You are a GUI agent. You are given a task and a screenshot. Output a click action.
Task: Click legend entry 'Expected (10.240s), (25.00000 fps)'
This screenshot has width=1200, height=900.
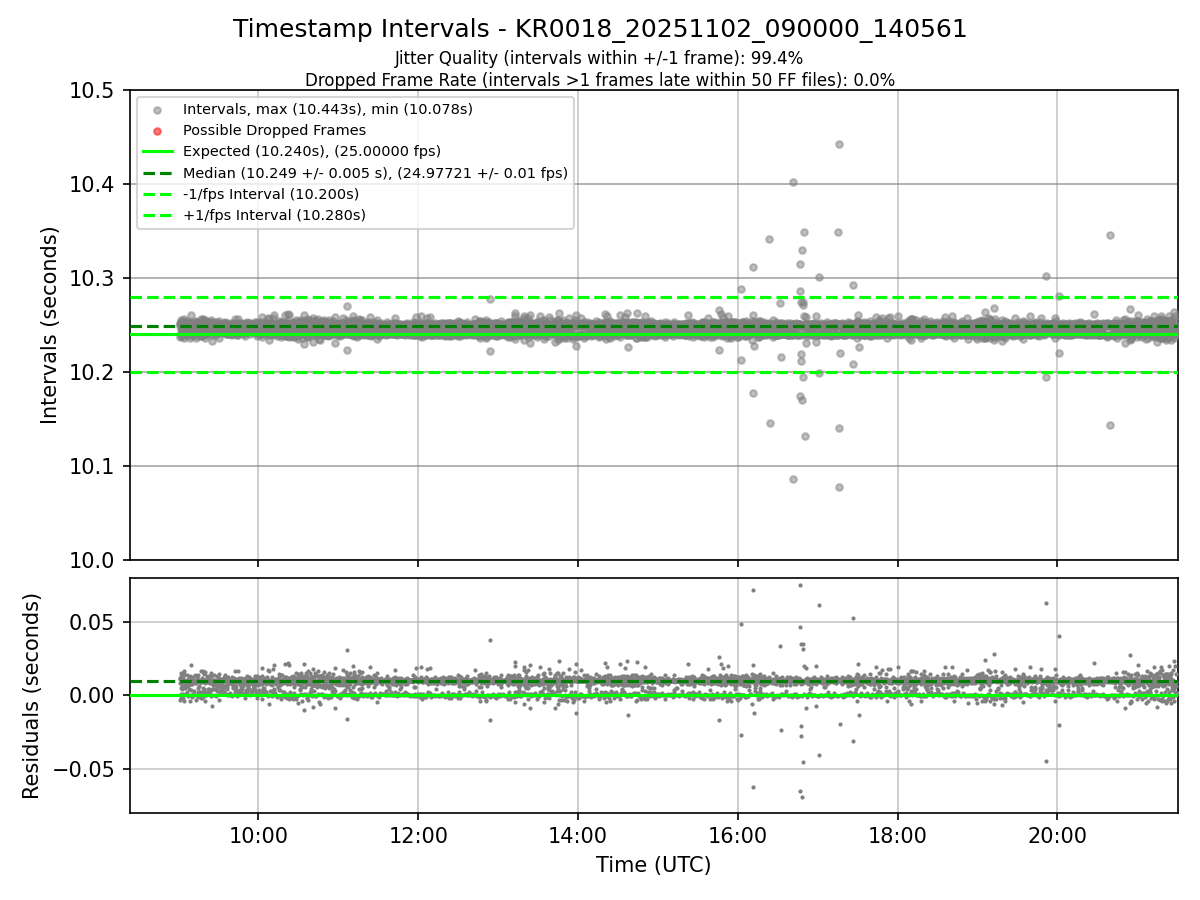coord(311,151)
